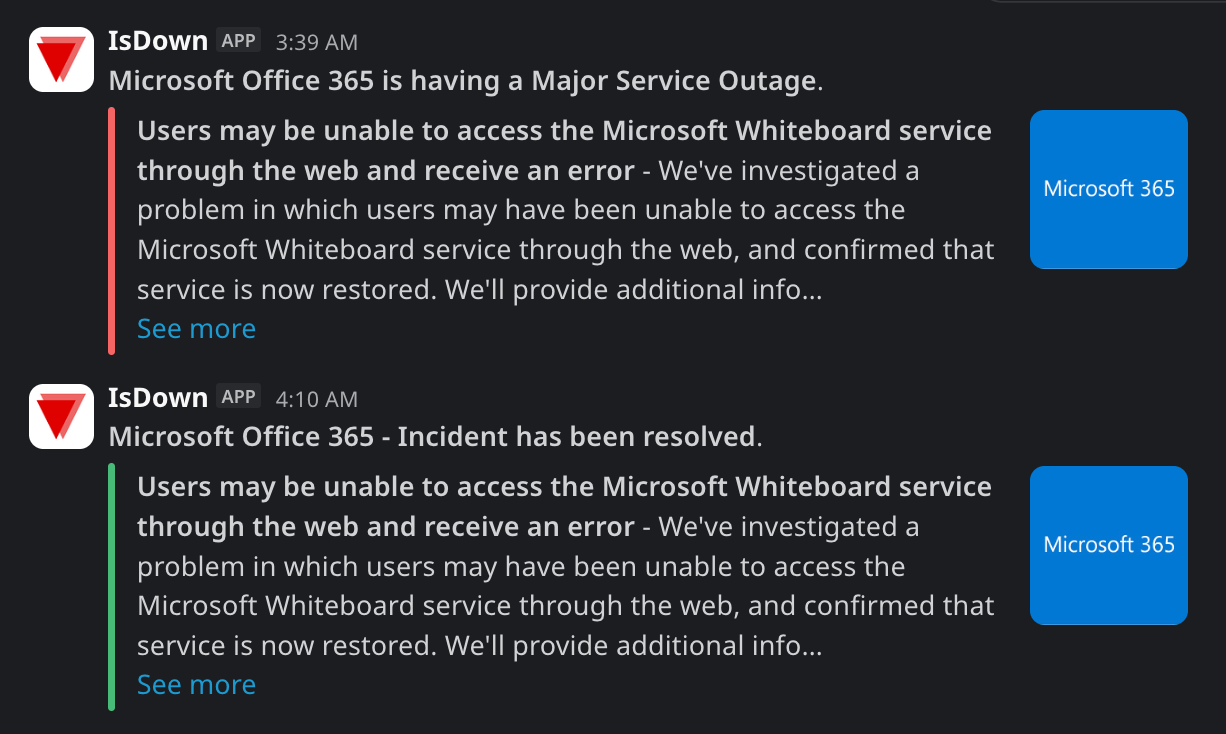
Task: Click the green attachment bar on the resolved message
Action: [112, 587]
